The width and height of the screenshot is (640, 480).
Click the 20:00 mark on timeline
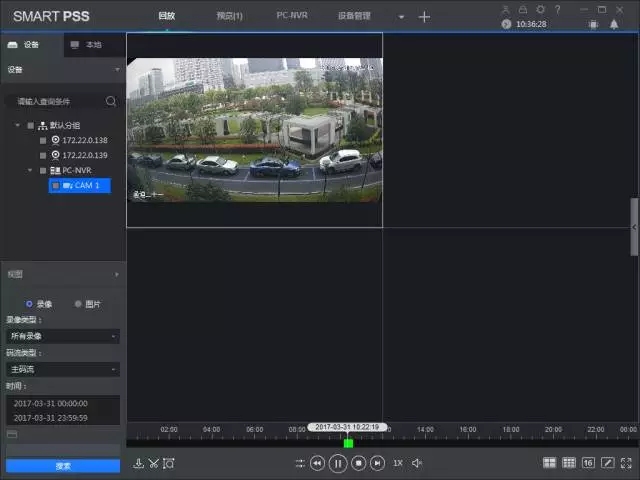[x=553, y=429]
